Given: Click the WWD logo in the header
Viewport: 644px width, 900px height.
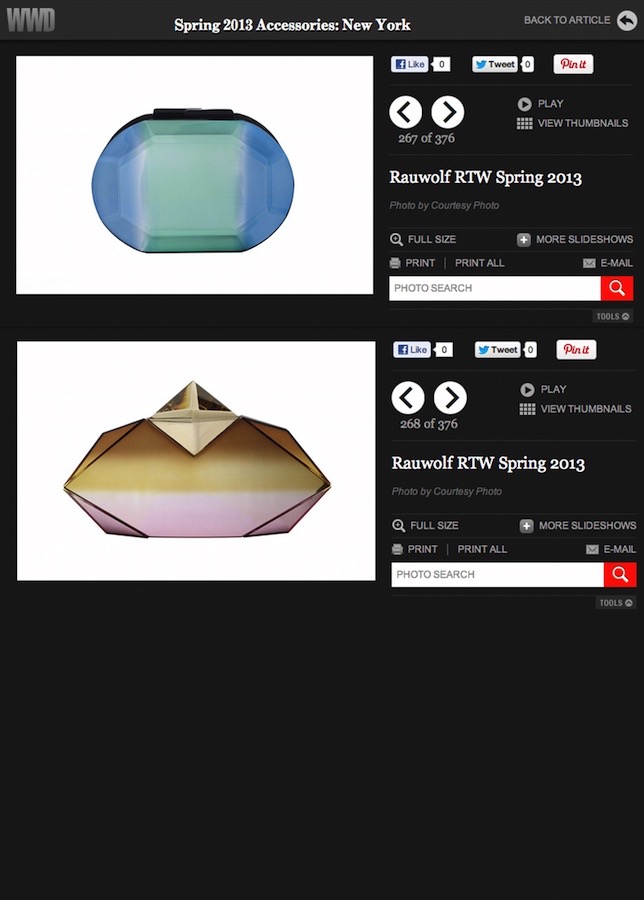Looking at the screenshot, I should point(30,20).
